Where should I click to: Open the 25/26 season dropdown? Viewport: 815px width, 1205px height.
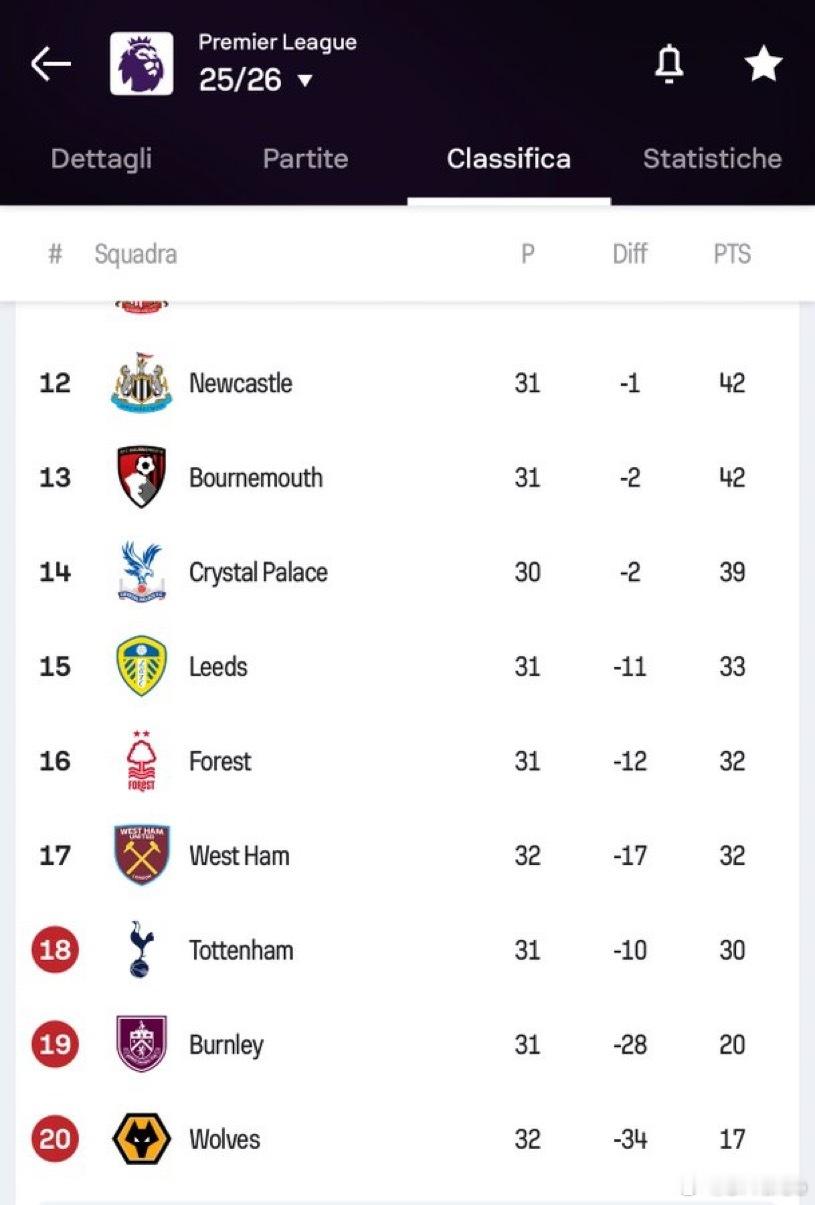pos(256,80)
